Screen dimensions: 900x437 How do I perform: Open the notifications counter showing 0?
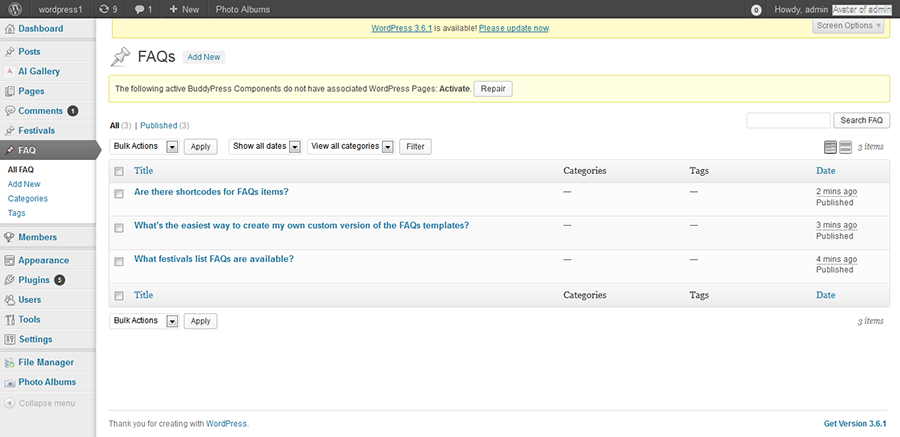pyautogui.click(x=757, y=10)
